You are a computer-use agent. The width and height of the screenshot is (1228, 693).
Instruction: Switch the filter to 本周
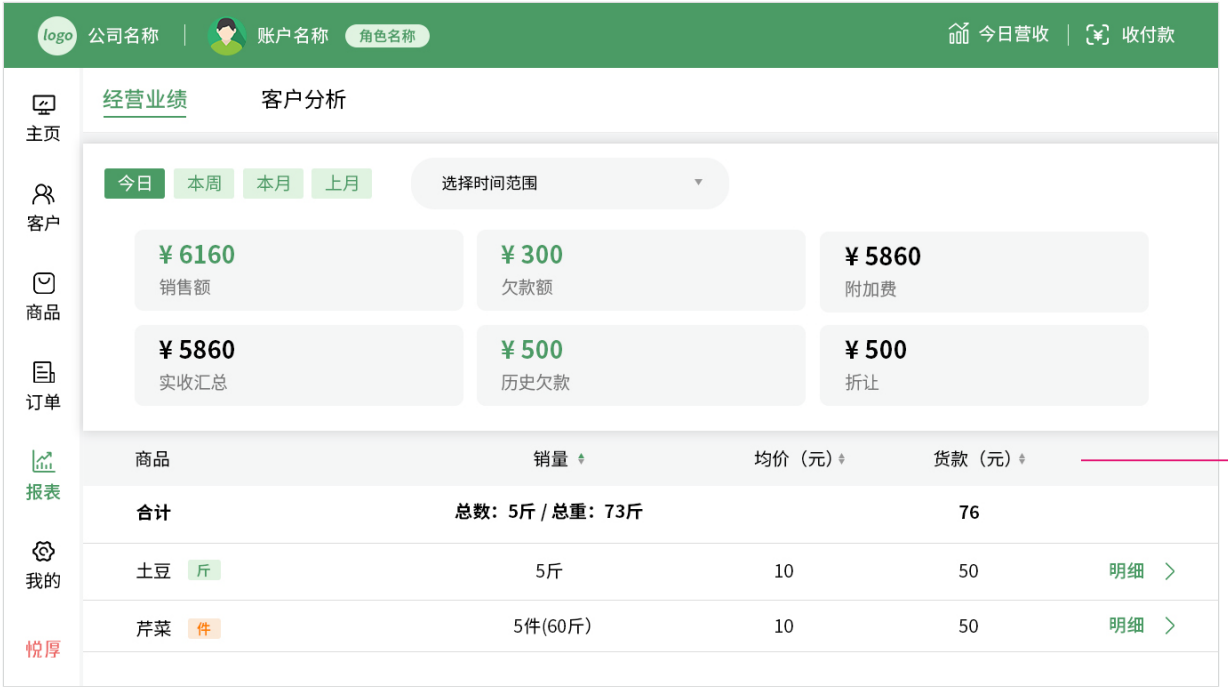point(204,184)
